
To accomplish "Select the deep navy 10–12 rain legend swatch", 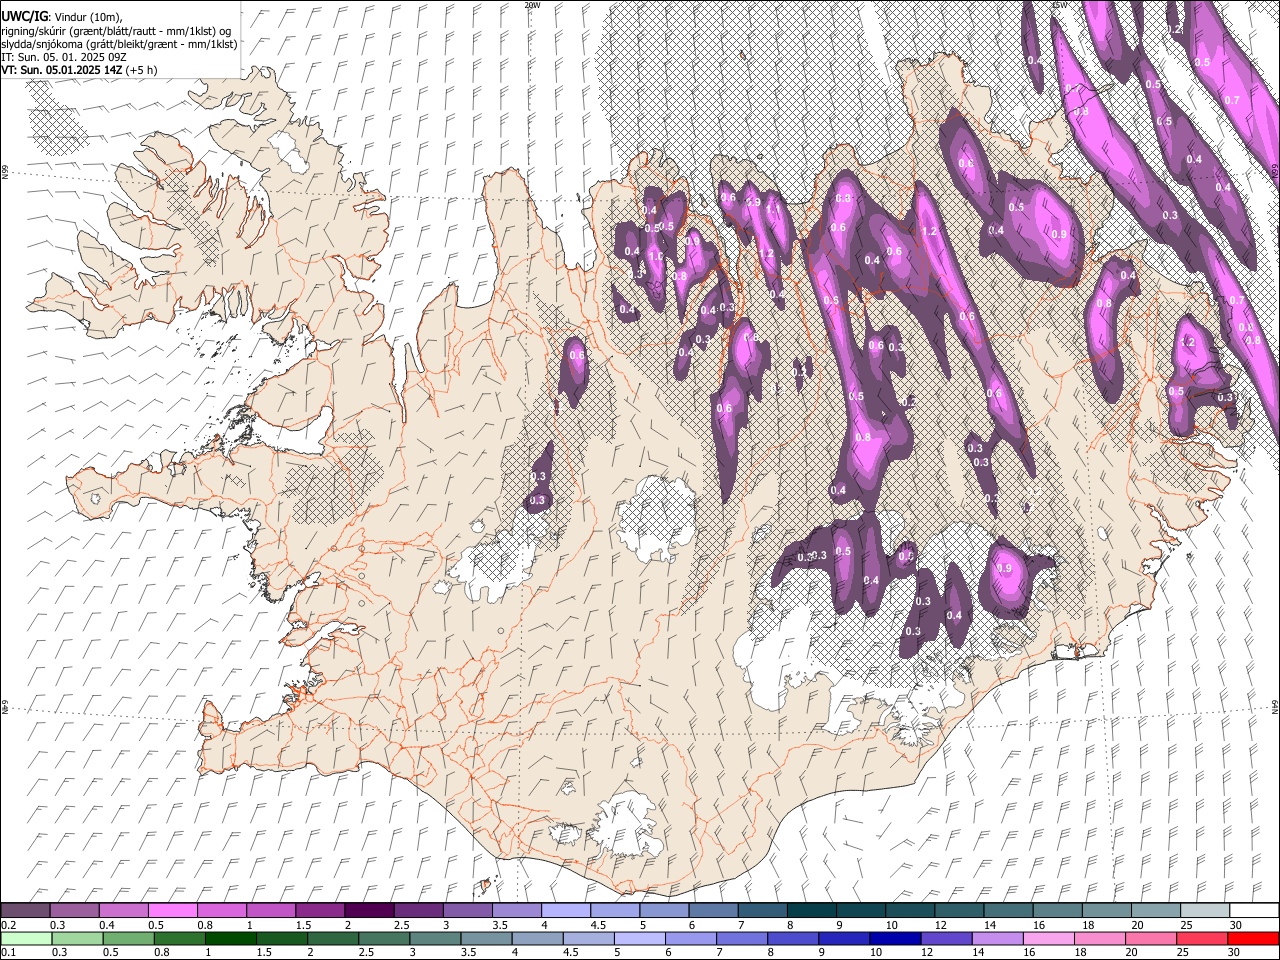I will click(896, 938).
